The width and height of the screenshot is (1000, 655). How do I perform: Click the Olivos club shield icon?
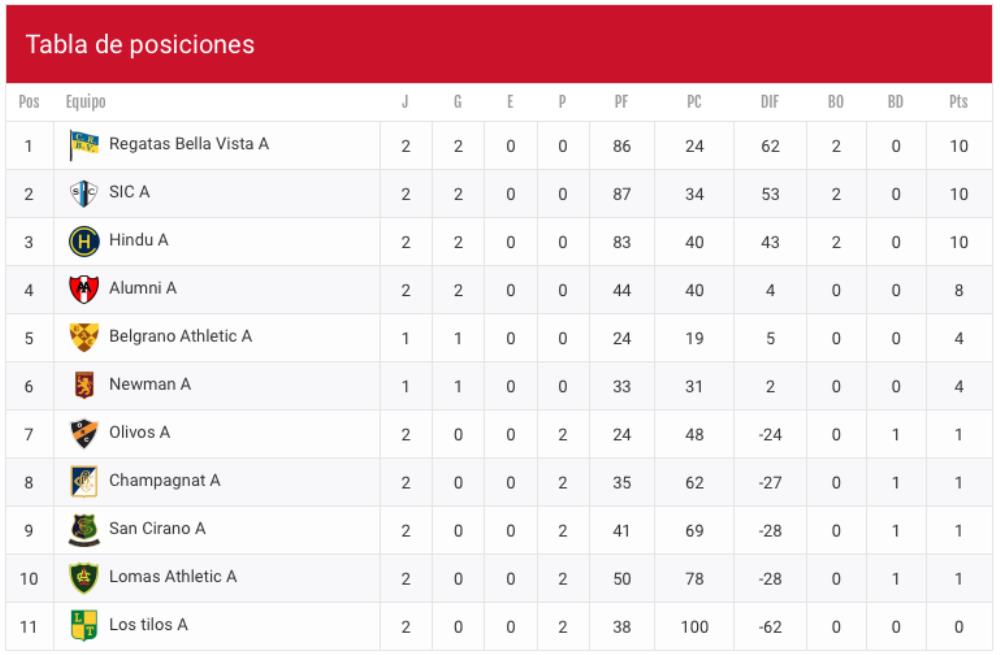tap(83, 433)
